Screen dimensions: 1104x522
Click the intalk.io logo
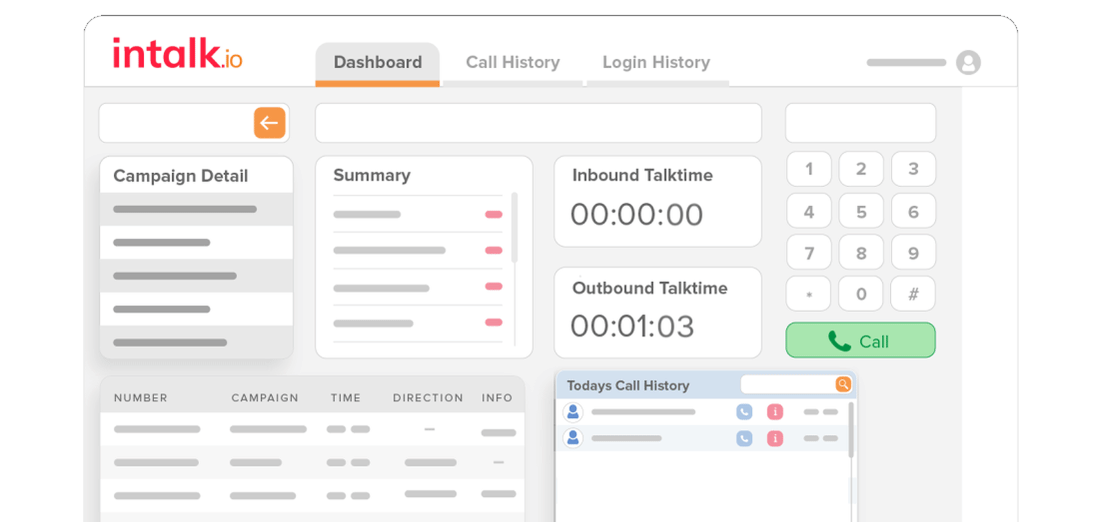point(177,54)
